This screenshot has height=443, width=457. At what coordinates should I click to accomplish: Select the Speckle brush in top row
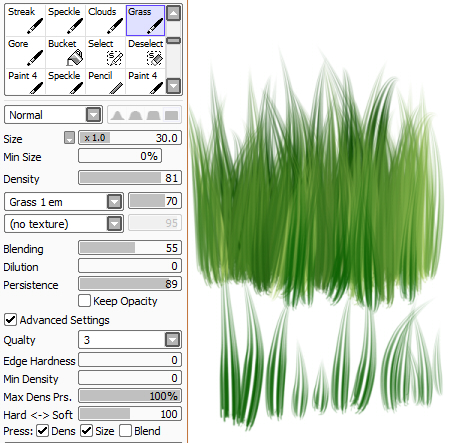click(x=65, y=20)
